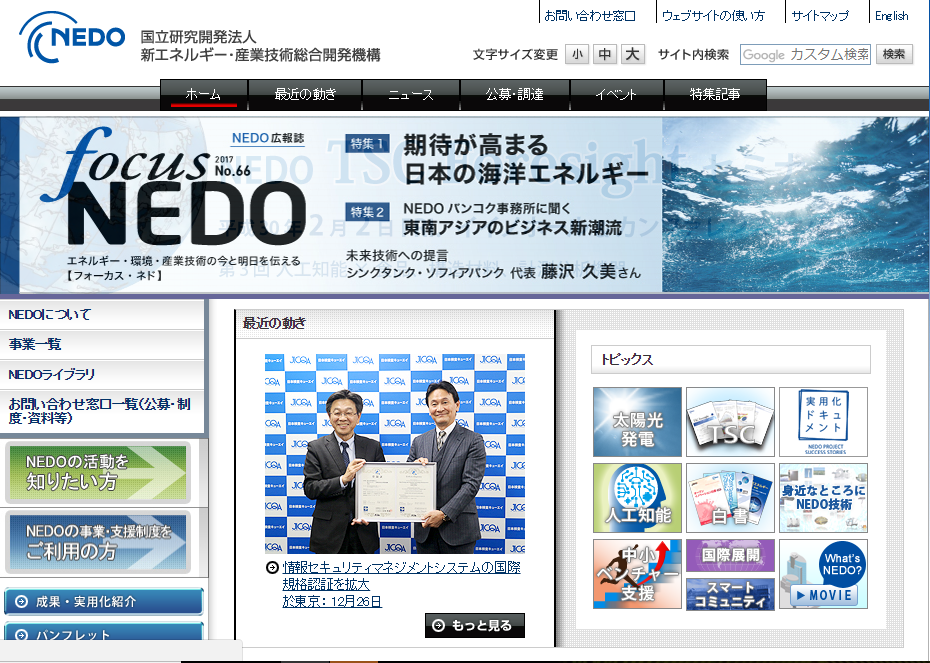930x663 pixels.
Task: Open the 中小ベンチャー支援 tile
Action: [637, 573]
